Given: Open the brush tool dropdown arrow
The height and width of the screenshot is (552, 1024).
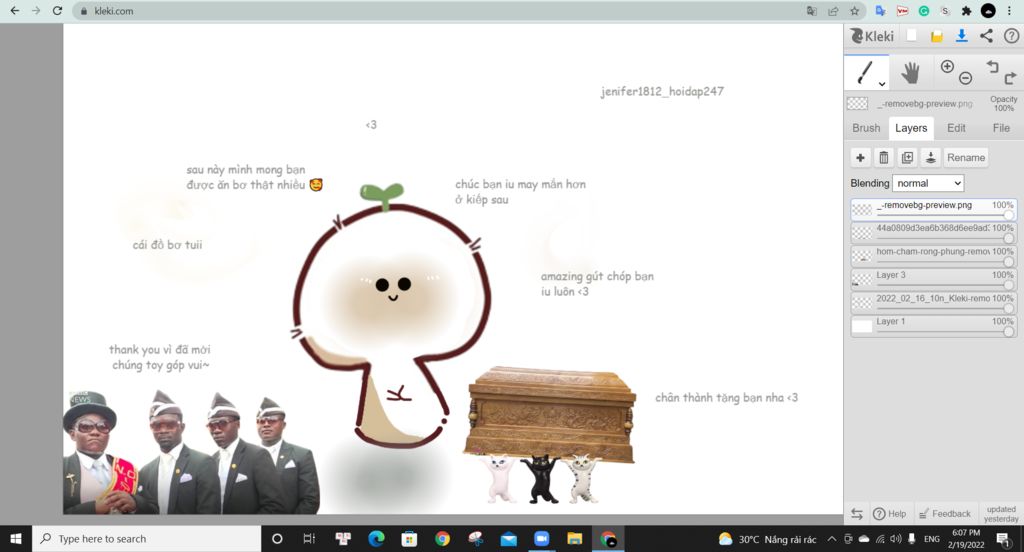Looking at the screenshot, I should click(882, 84).
